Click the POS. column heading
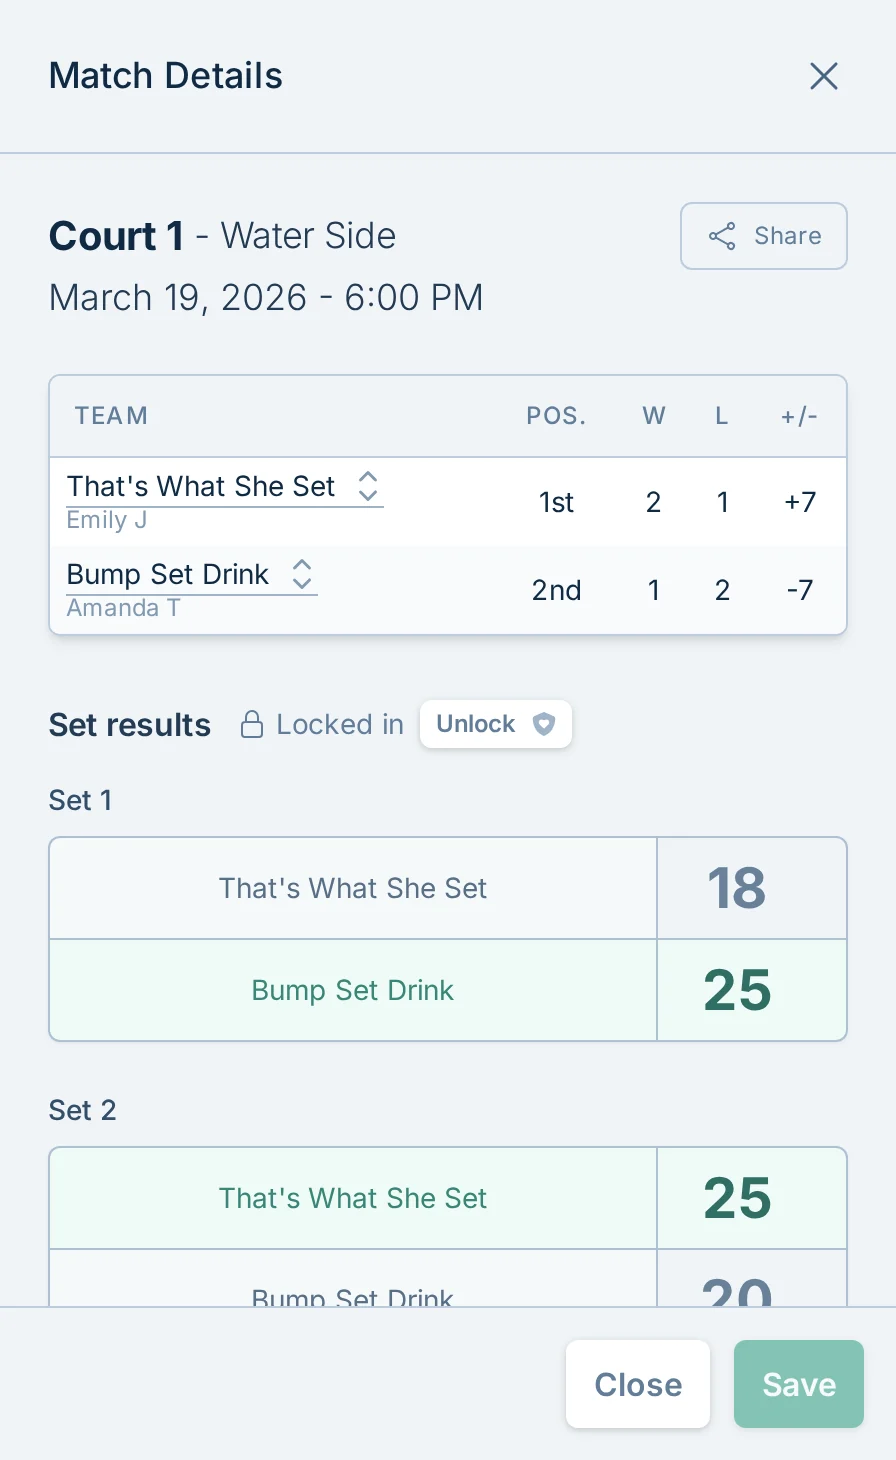This screenshot has width=896, height=1460. pyautogui.click(x=556, y=416)
